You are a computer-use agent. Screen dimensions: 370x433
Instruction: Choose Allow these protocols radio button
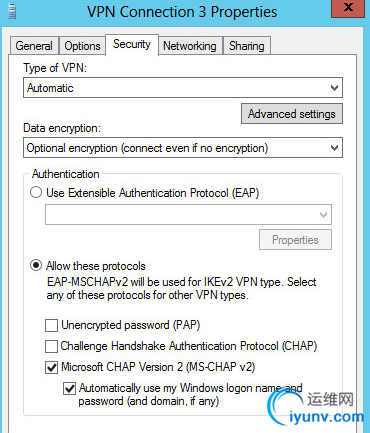pos(36,266)
